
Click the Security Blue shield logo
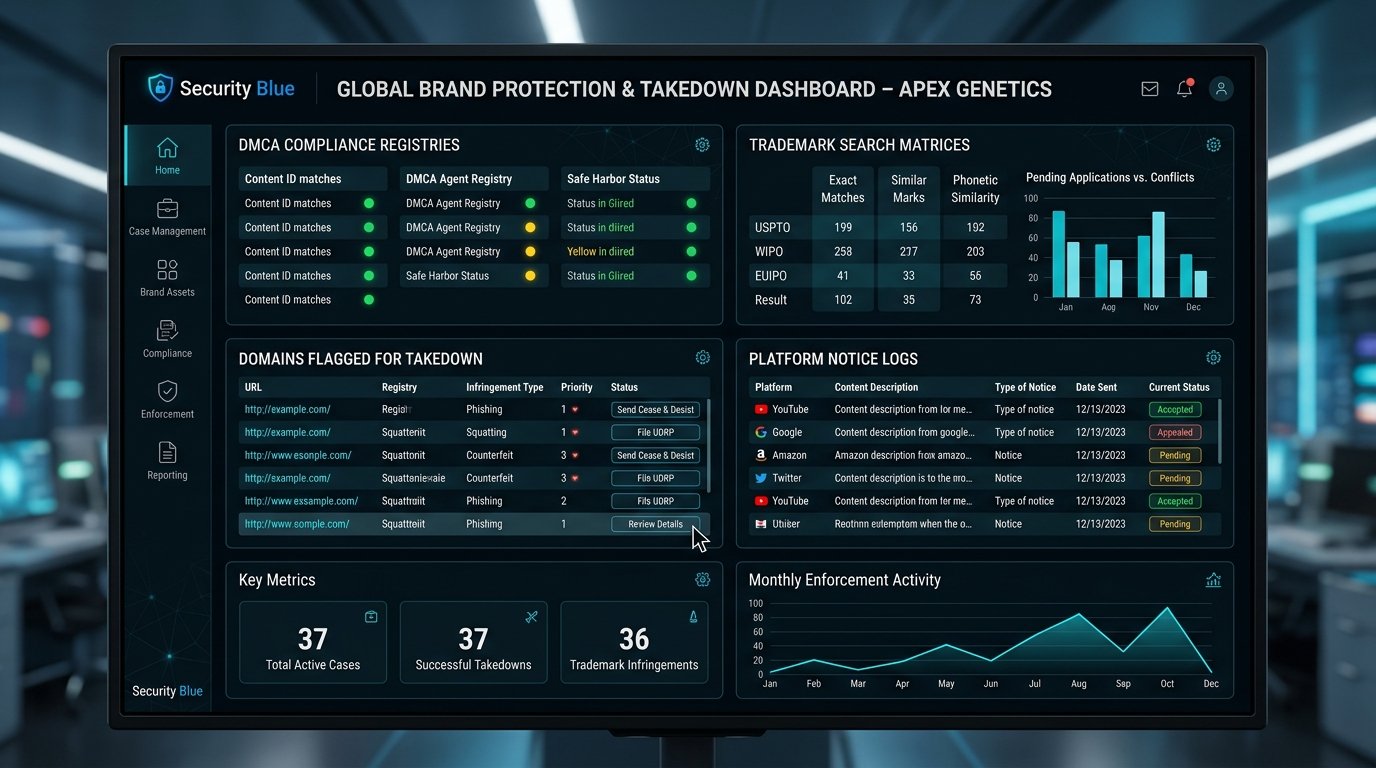coord(160,88)
